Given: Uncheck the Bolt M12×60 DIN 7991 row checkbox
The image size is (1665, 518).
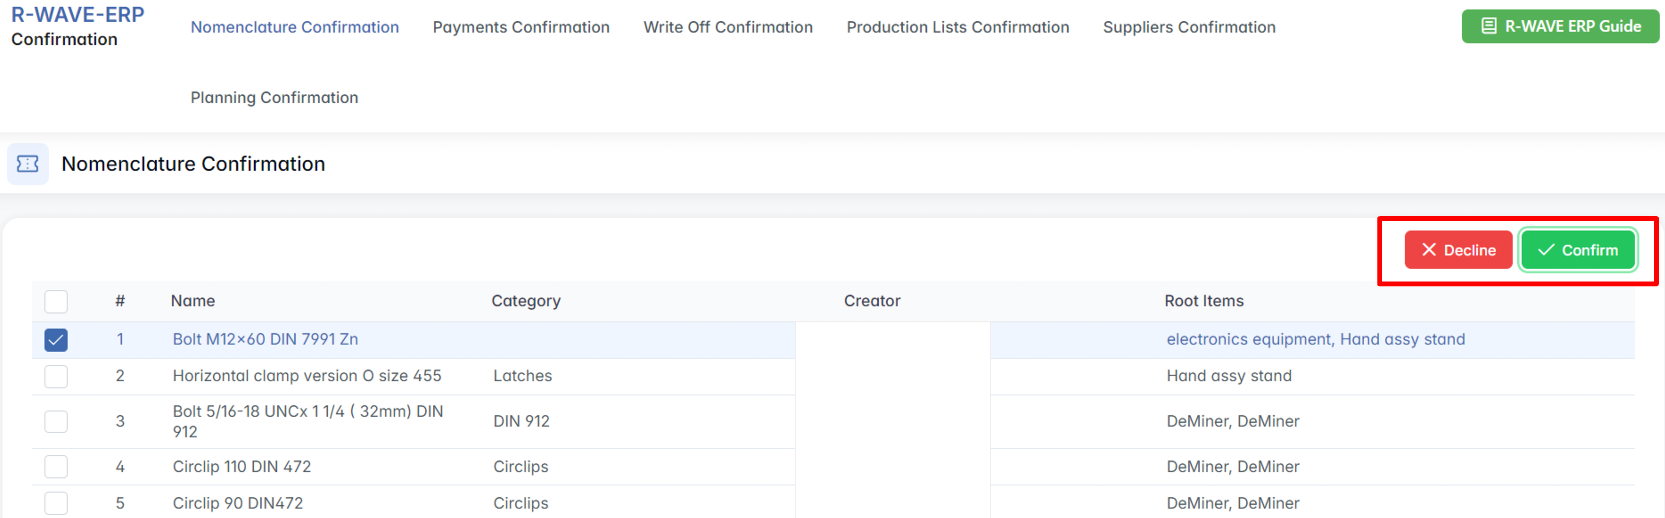Looking at the screenshot, I should pyautogui.click(x=56, y=340).
